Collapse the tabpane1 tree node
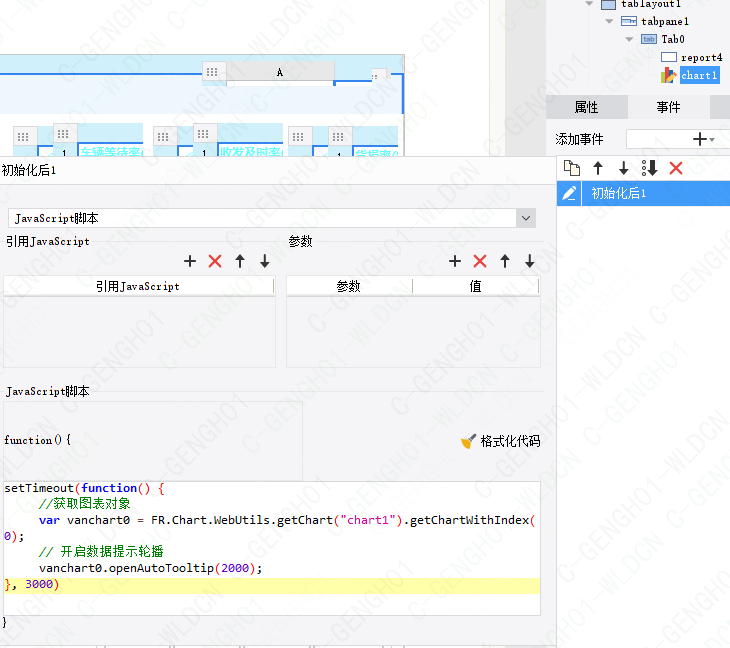 [609, 21]
